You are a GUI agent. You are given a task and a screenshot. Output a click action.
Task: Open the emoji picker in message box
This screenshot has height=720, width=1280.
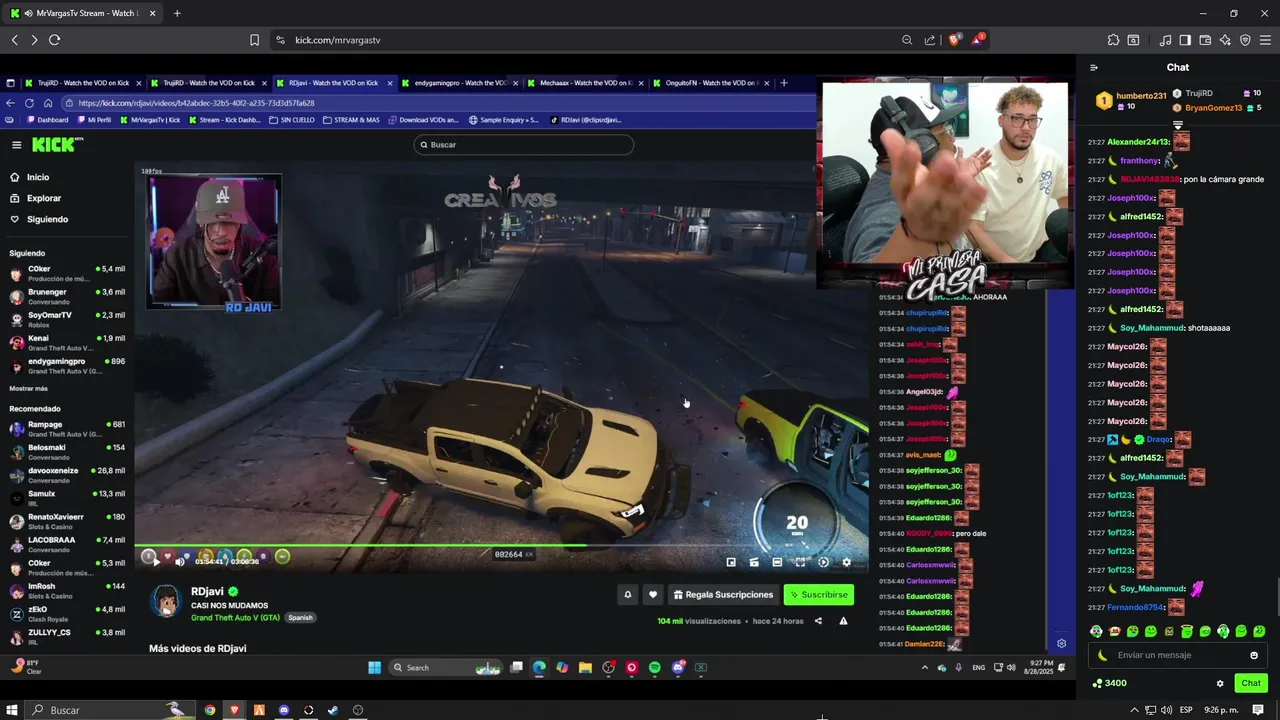tap(1254, 655)
